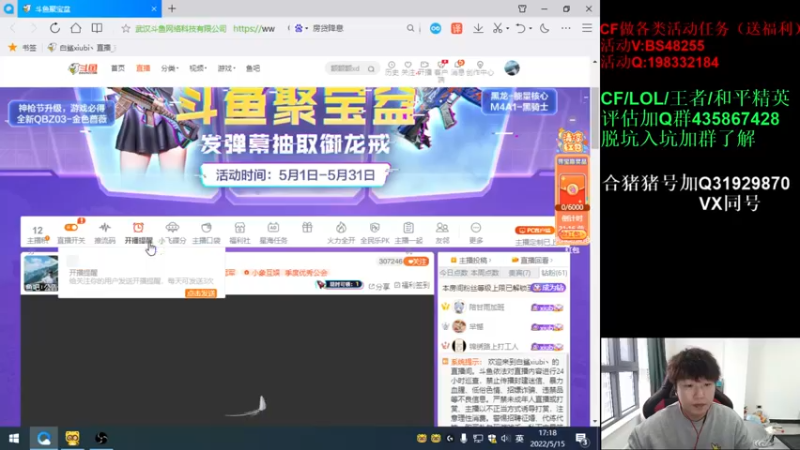Viewport: 800px width, 450px height.
Task: Click the 分享 share link
Action: (379, 286)
